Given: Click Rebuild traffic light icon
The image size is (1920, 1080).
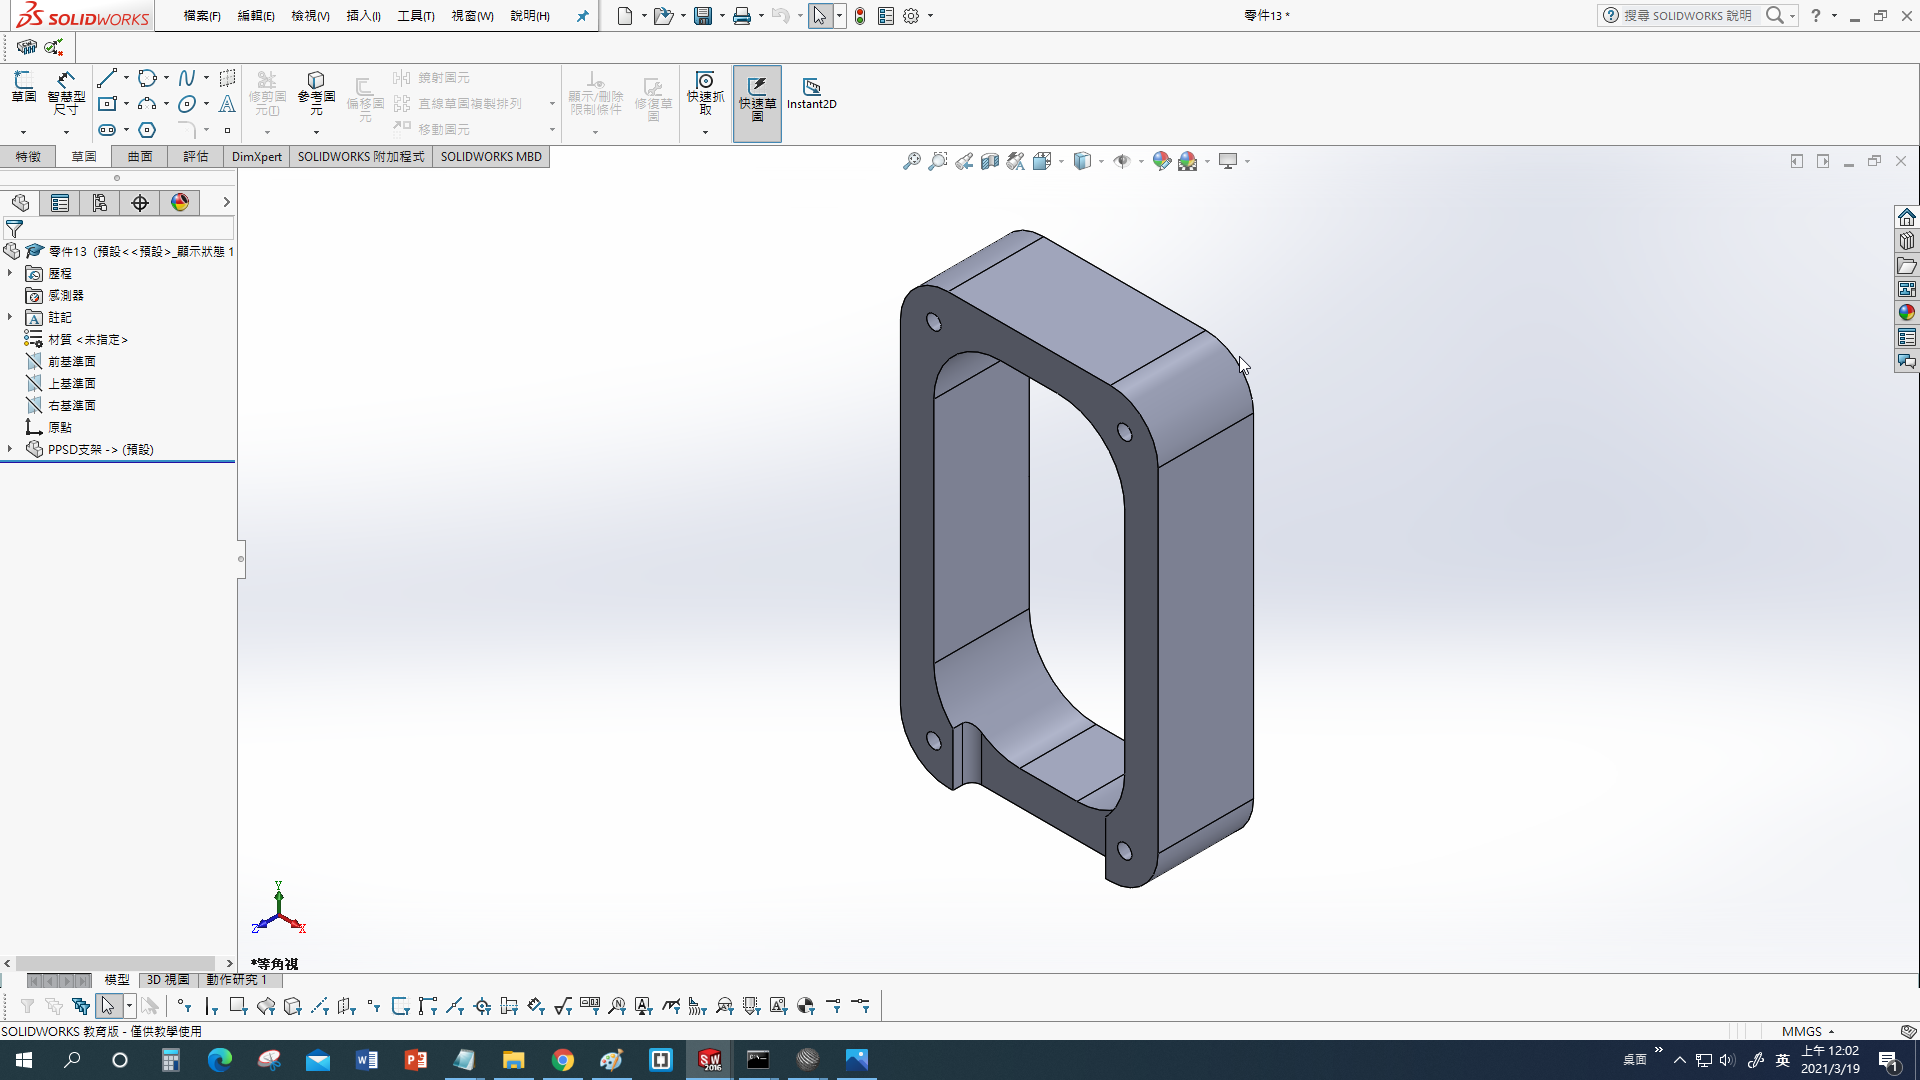Looking at the screenshot, I should pyautogui.click(x=860, y=16).
